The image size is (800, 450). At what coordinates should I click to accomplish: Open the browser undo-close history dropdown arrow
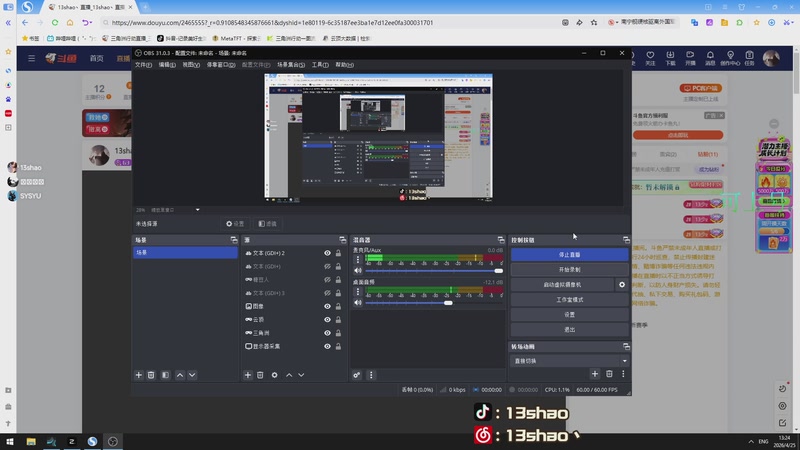pyautogui.click(x=91, y=22)
